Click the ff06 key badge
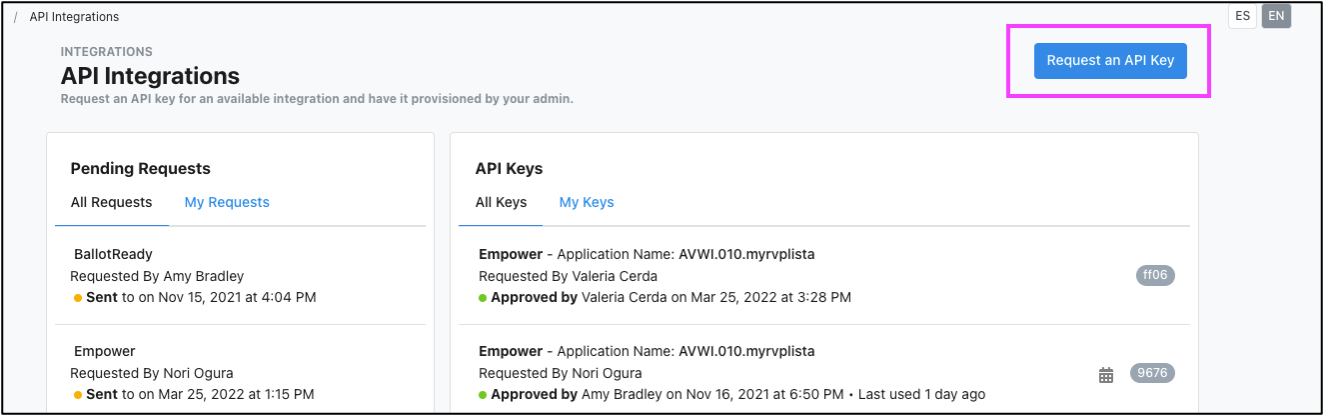Image resolution: width=1324 pixels, height=416 pixels. pos(1155,276)
